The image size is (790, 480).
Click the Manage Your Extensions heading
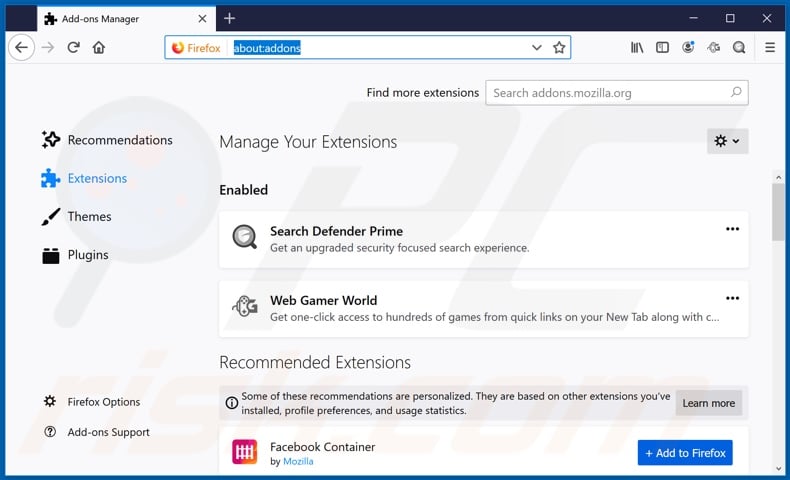pyautogui.click(x=308, y=142)
